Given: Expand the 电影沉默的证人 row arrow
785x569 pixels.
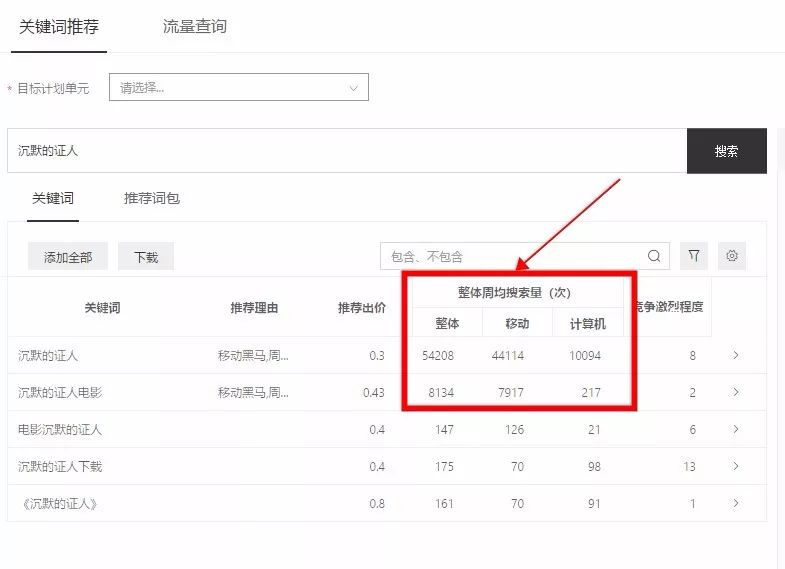Looking at the screenshot, I should point(736,429).
